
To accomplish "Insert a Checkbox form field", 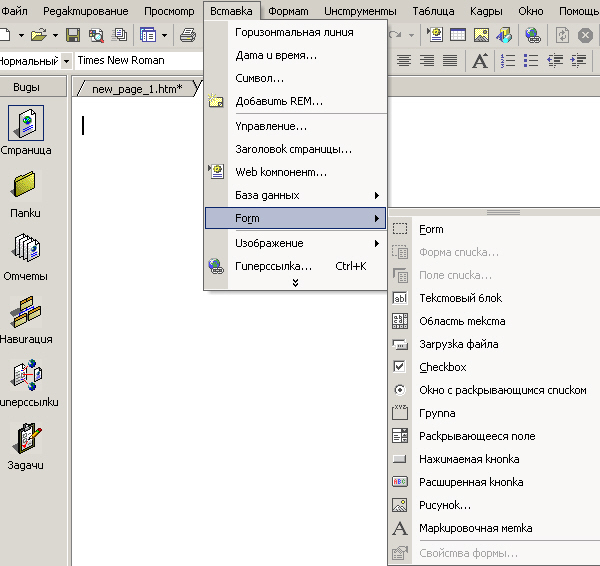I will [442, 367].
